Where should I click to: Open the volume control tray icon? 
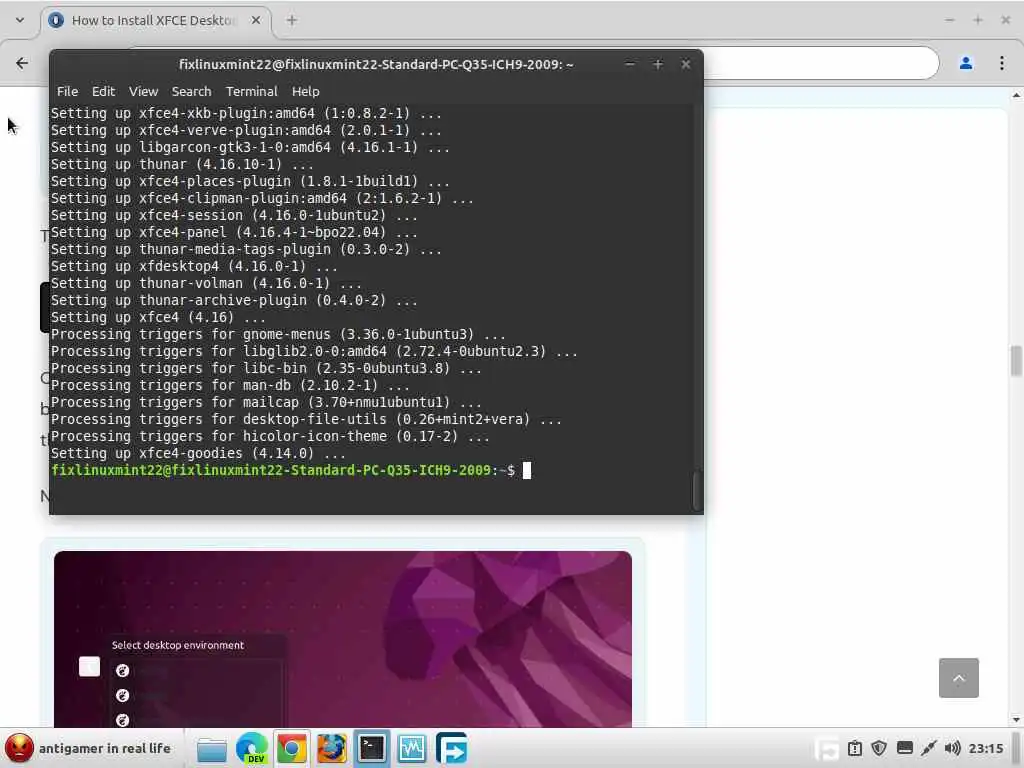pos(953,748)
